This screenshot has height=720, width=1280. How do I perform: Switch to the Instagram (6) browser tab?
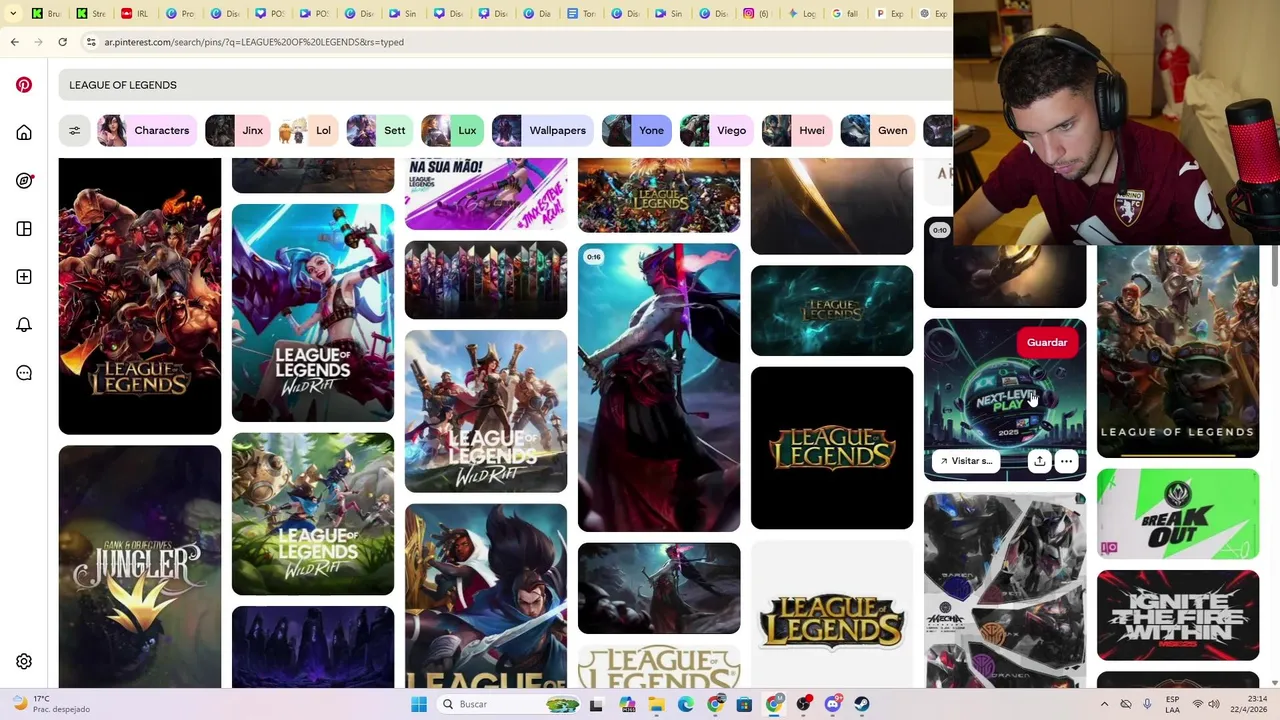pyautogui.click(x=756, y=14)
